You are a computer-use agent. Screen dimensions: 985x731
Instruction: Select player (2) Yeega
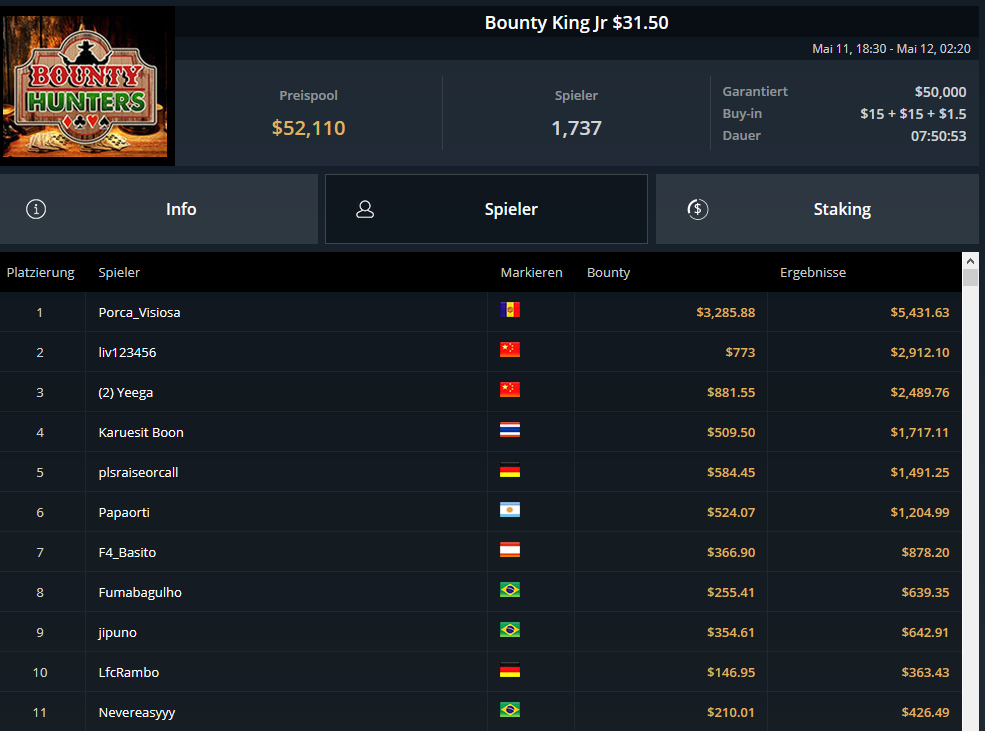point(126,393)
